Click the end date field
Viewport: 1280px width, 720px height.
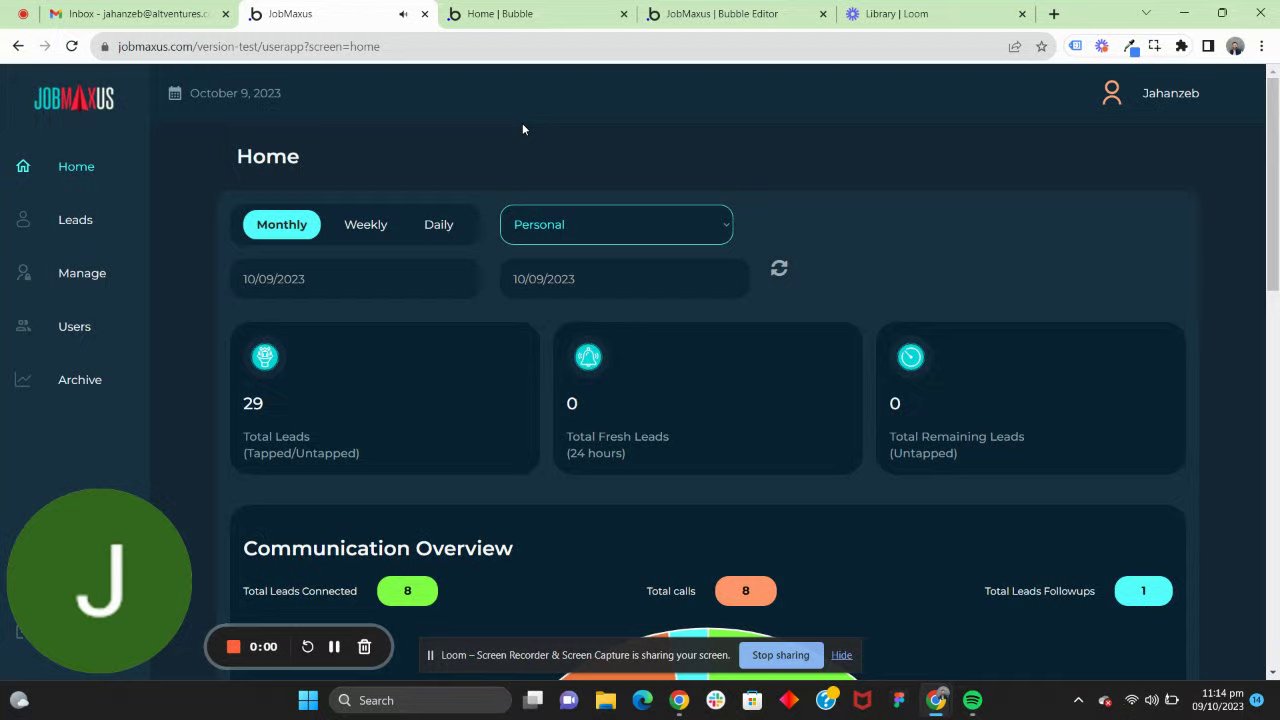tap(624, 279)
